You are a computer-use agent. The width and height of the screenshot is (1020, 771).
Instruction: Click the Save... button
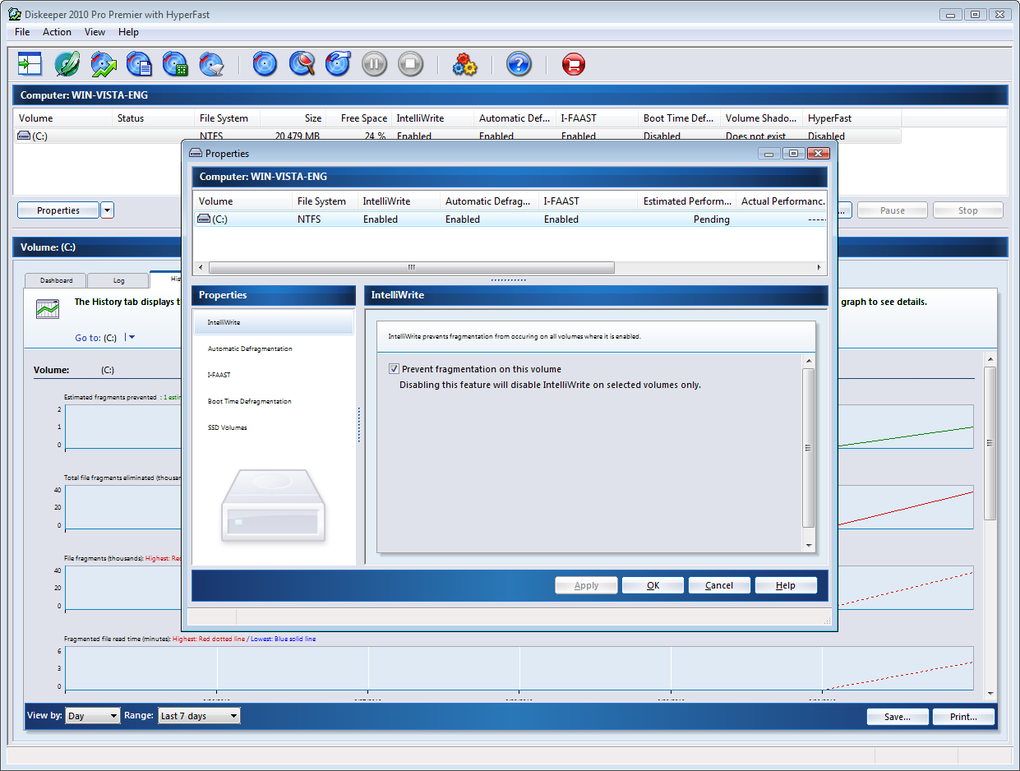(x=897, y=716)
